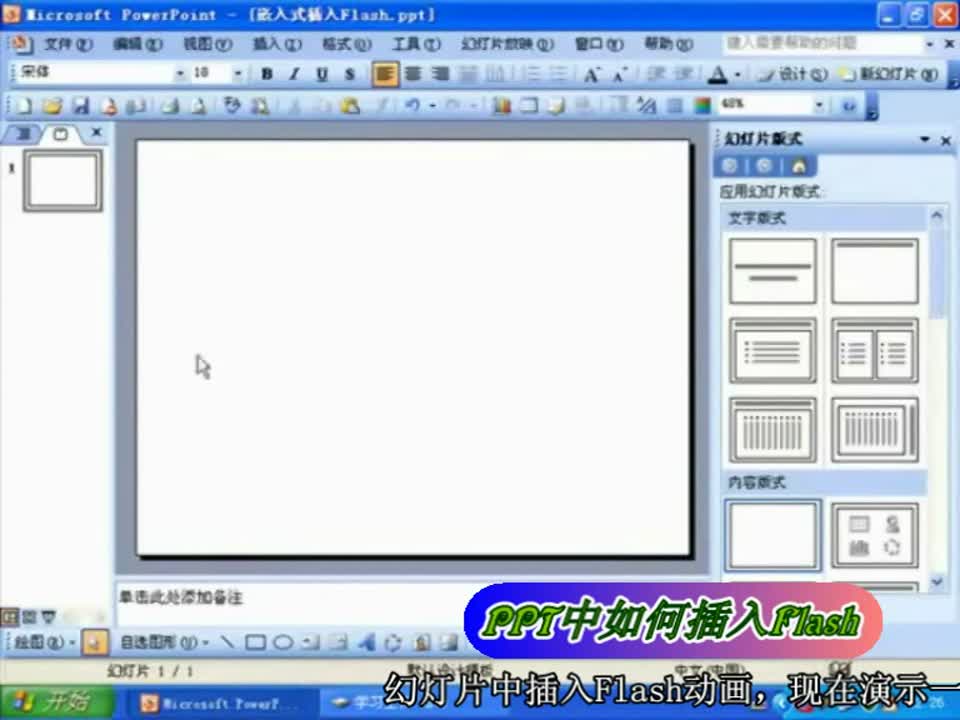Select the Oval drawing tool

click(283, 642)
